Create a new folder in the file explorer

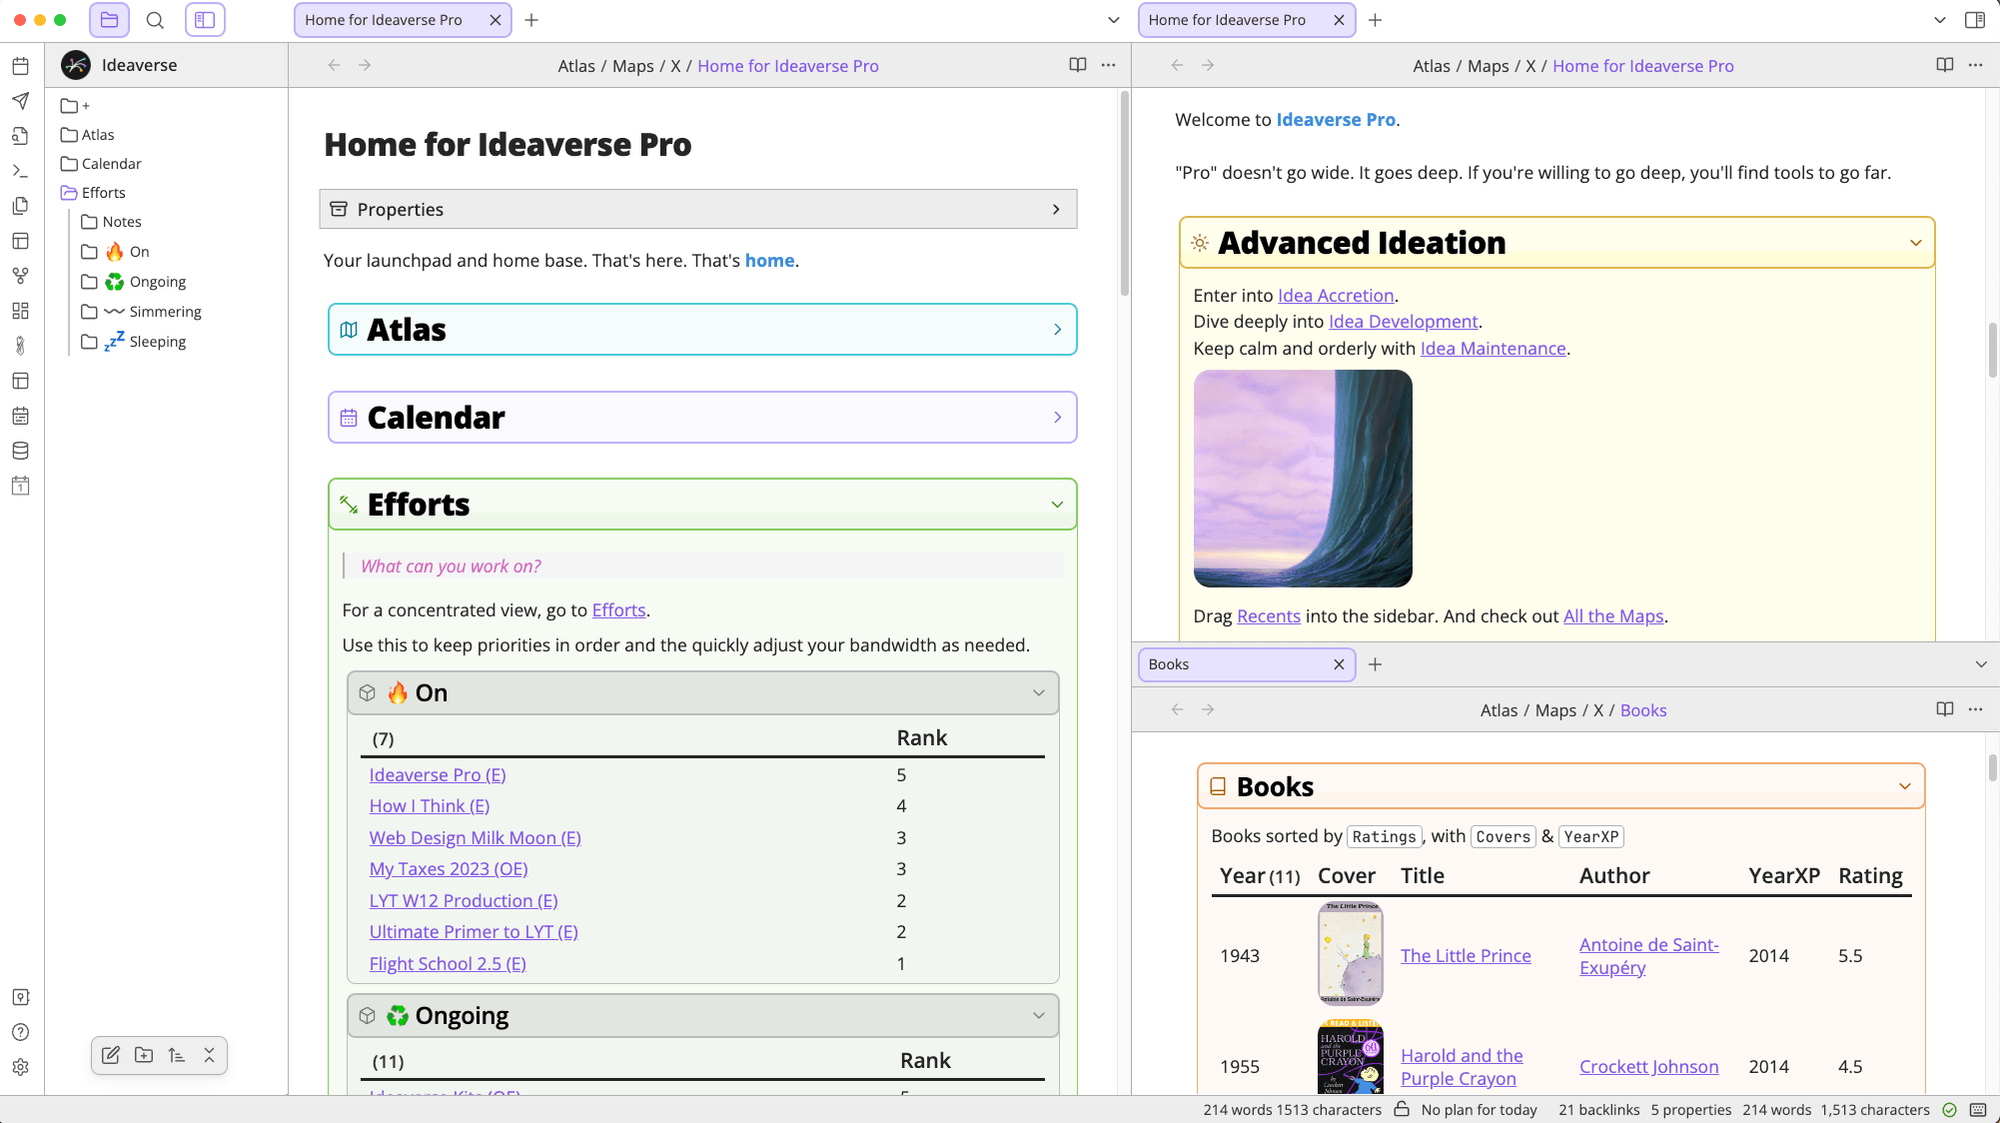coord(143,1055)
